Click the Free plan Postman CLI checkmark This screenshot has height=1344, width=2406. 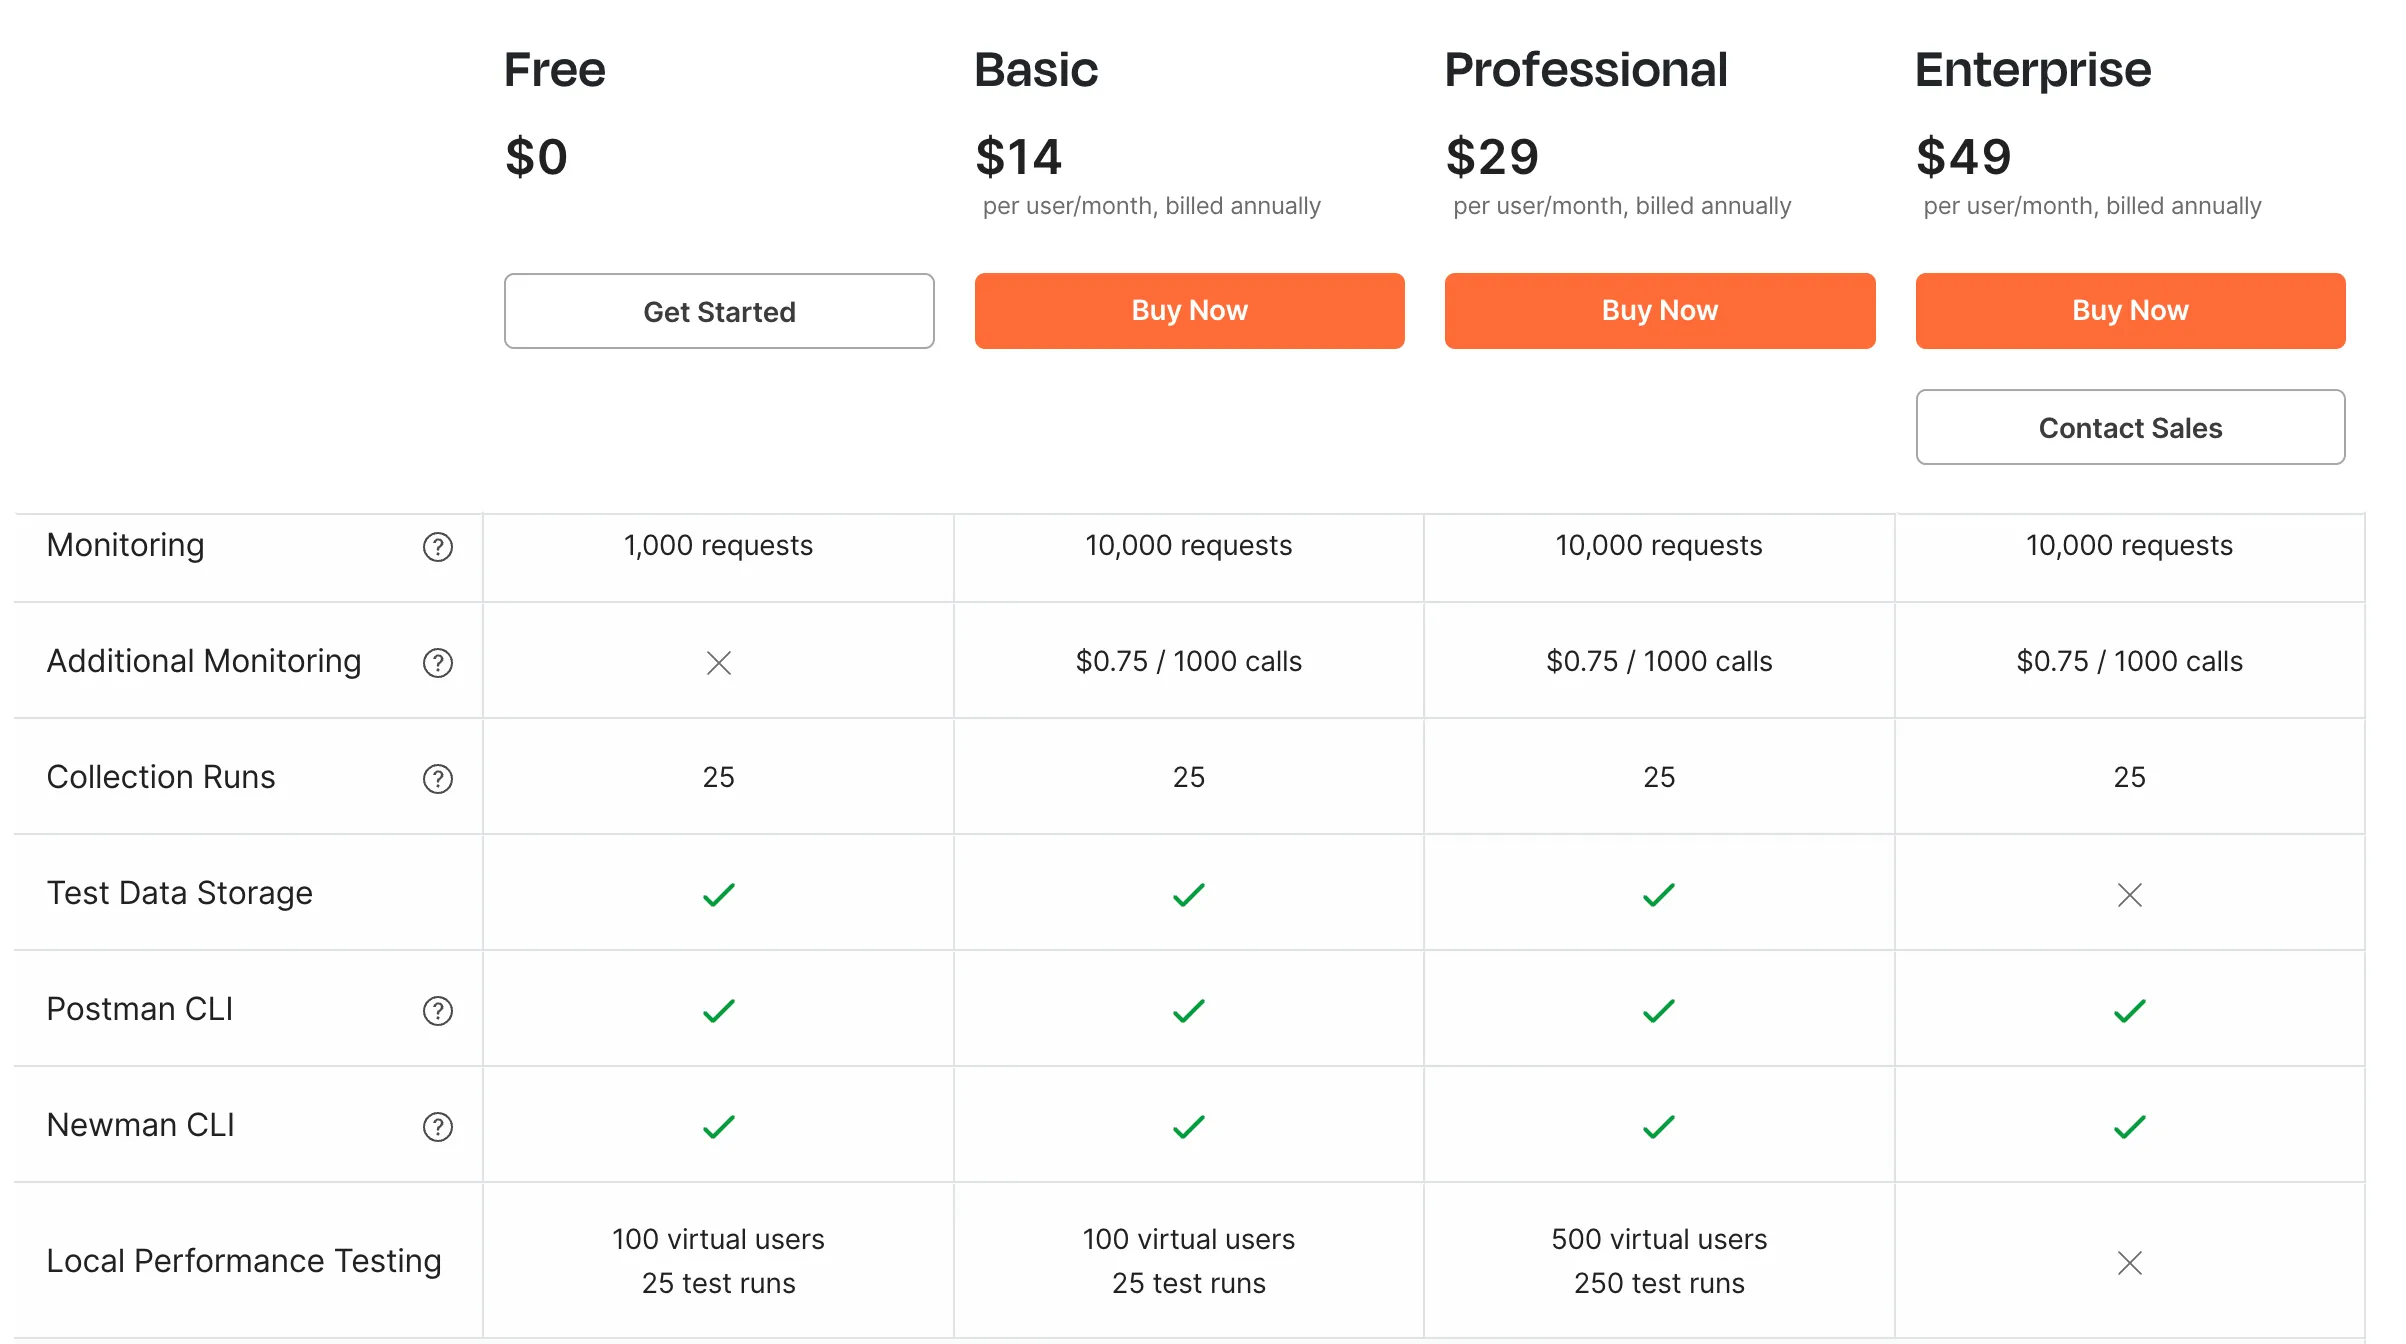click(719, 1011)
